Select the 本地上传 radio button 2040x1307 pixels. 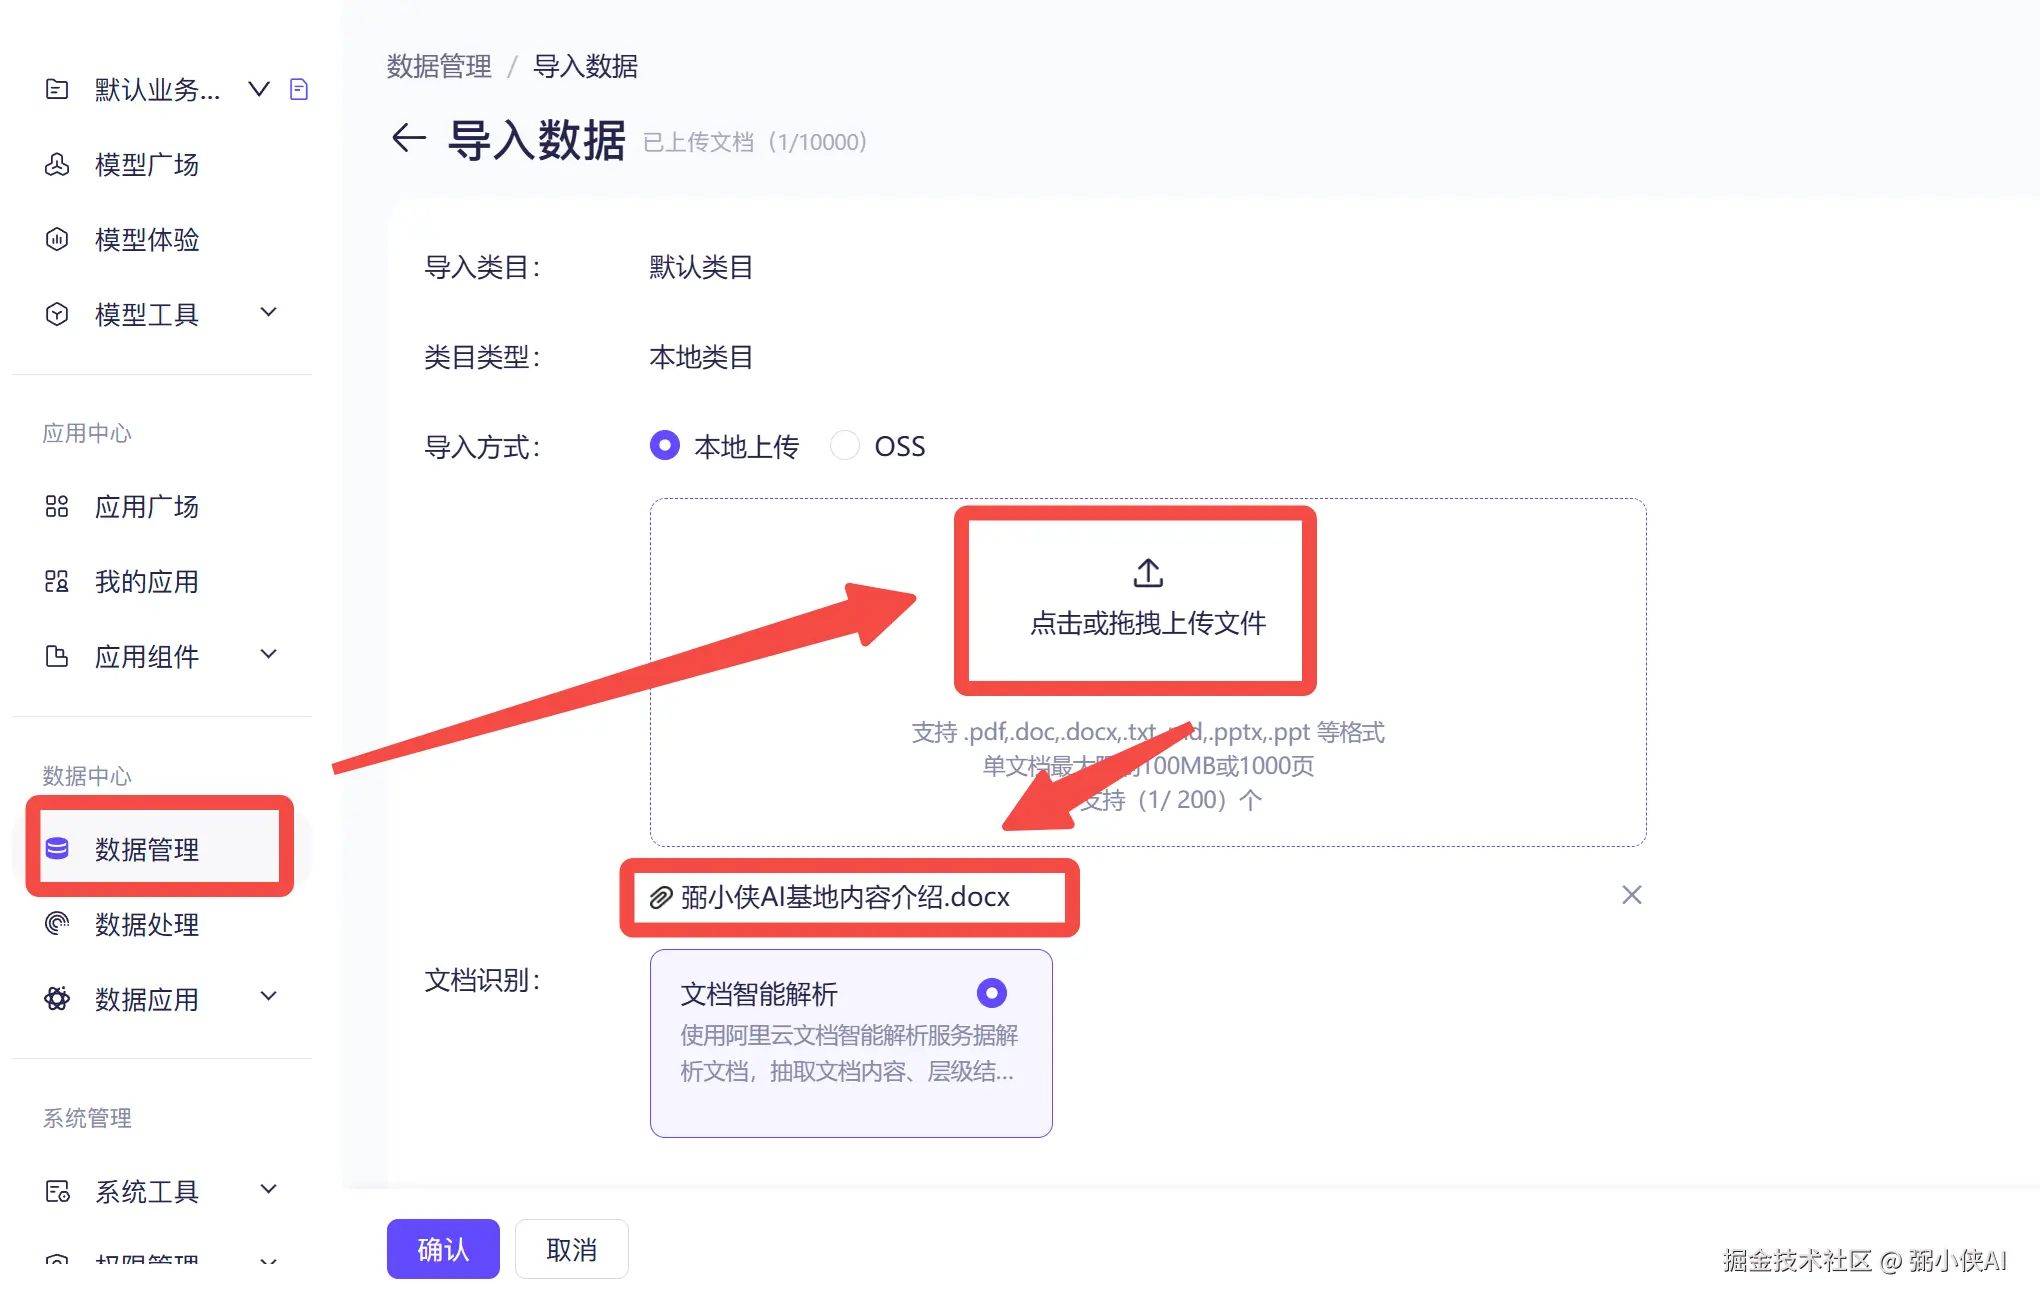(665, 445)
